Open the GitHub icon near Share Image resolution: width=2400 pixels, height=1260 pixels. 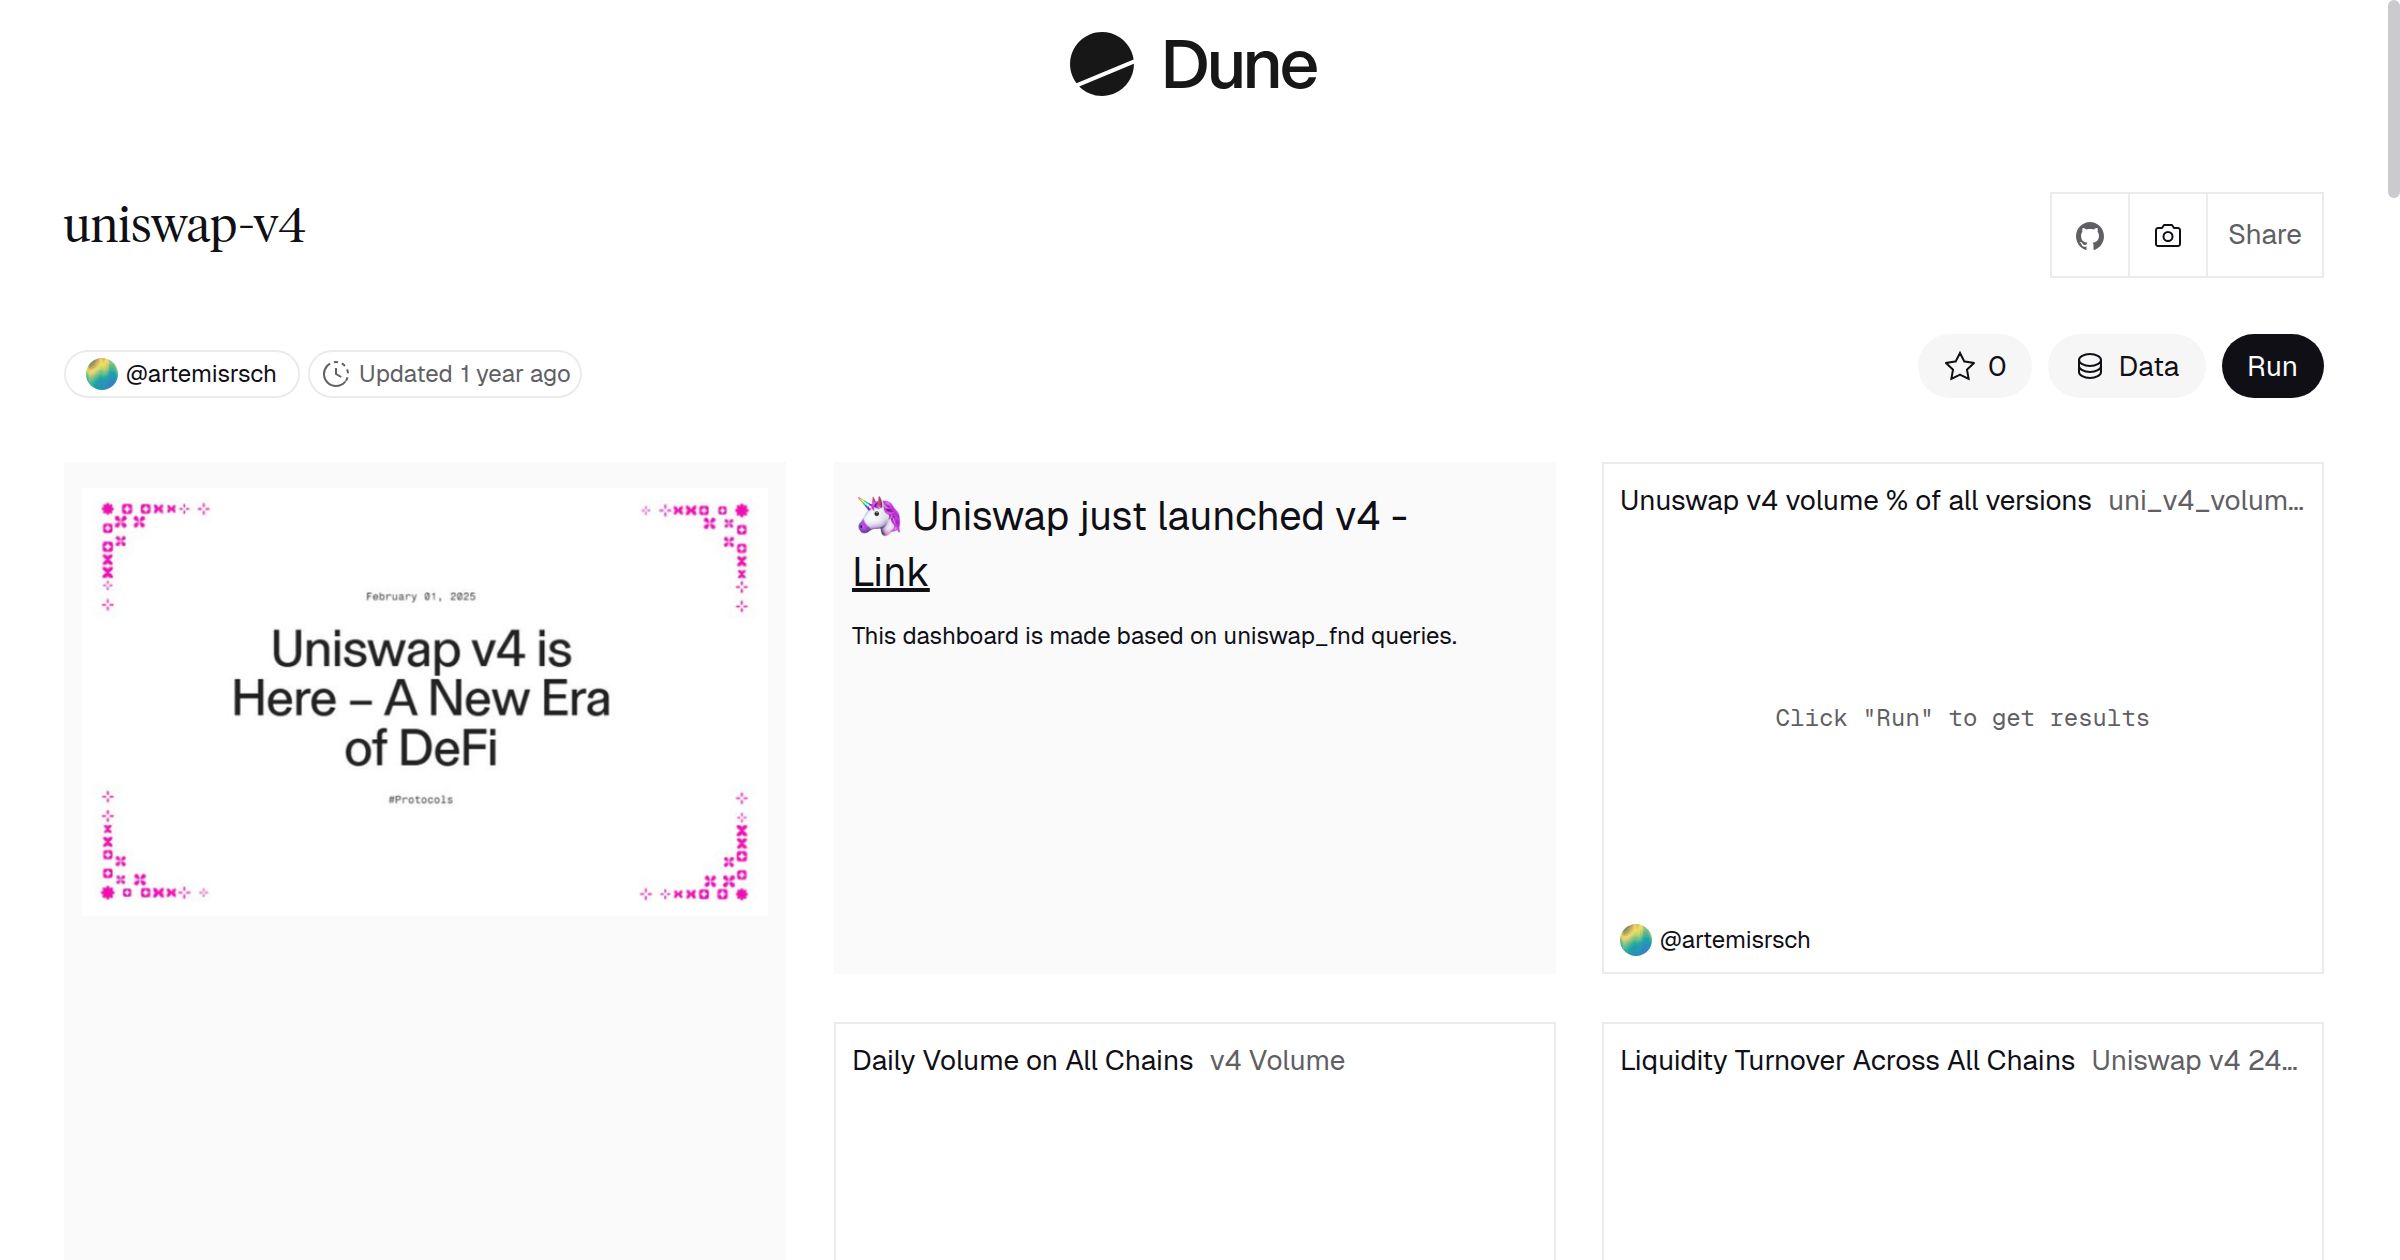pyautogui.click(x=2089, y=234)
